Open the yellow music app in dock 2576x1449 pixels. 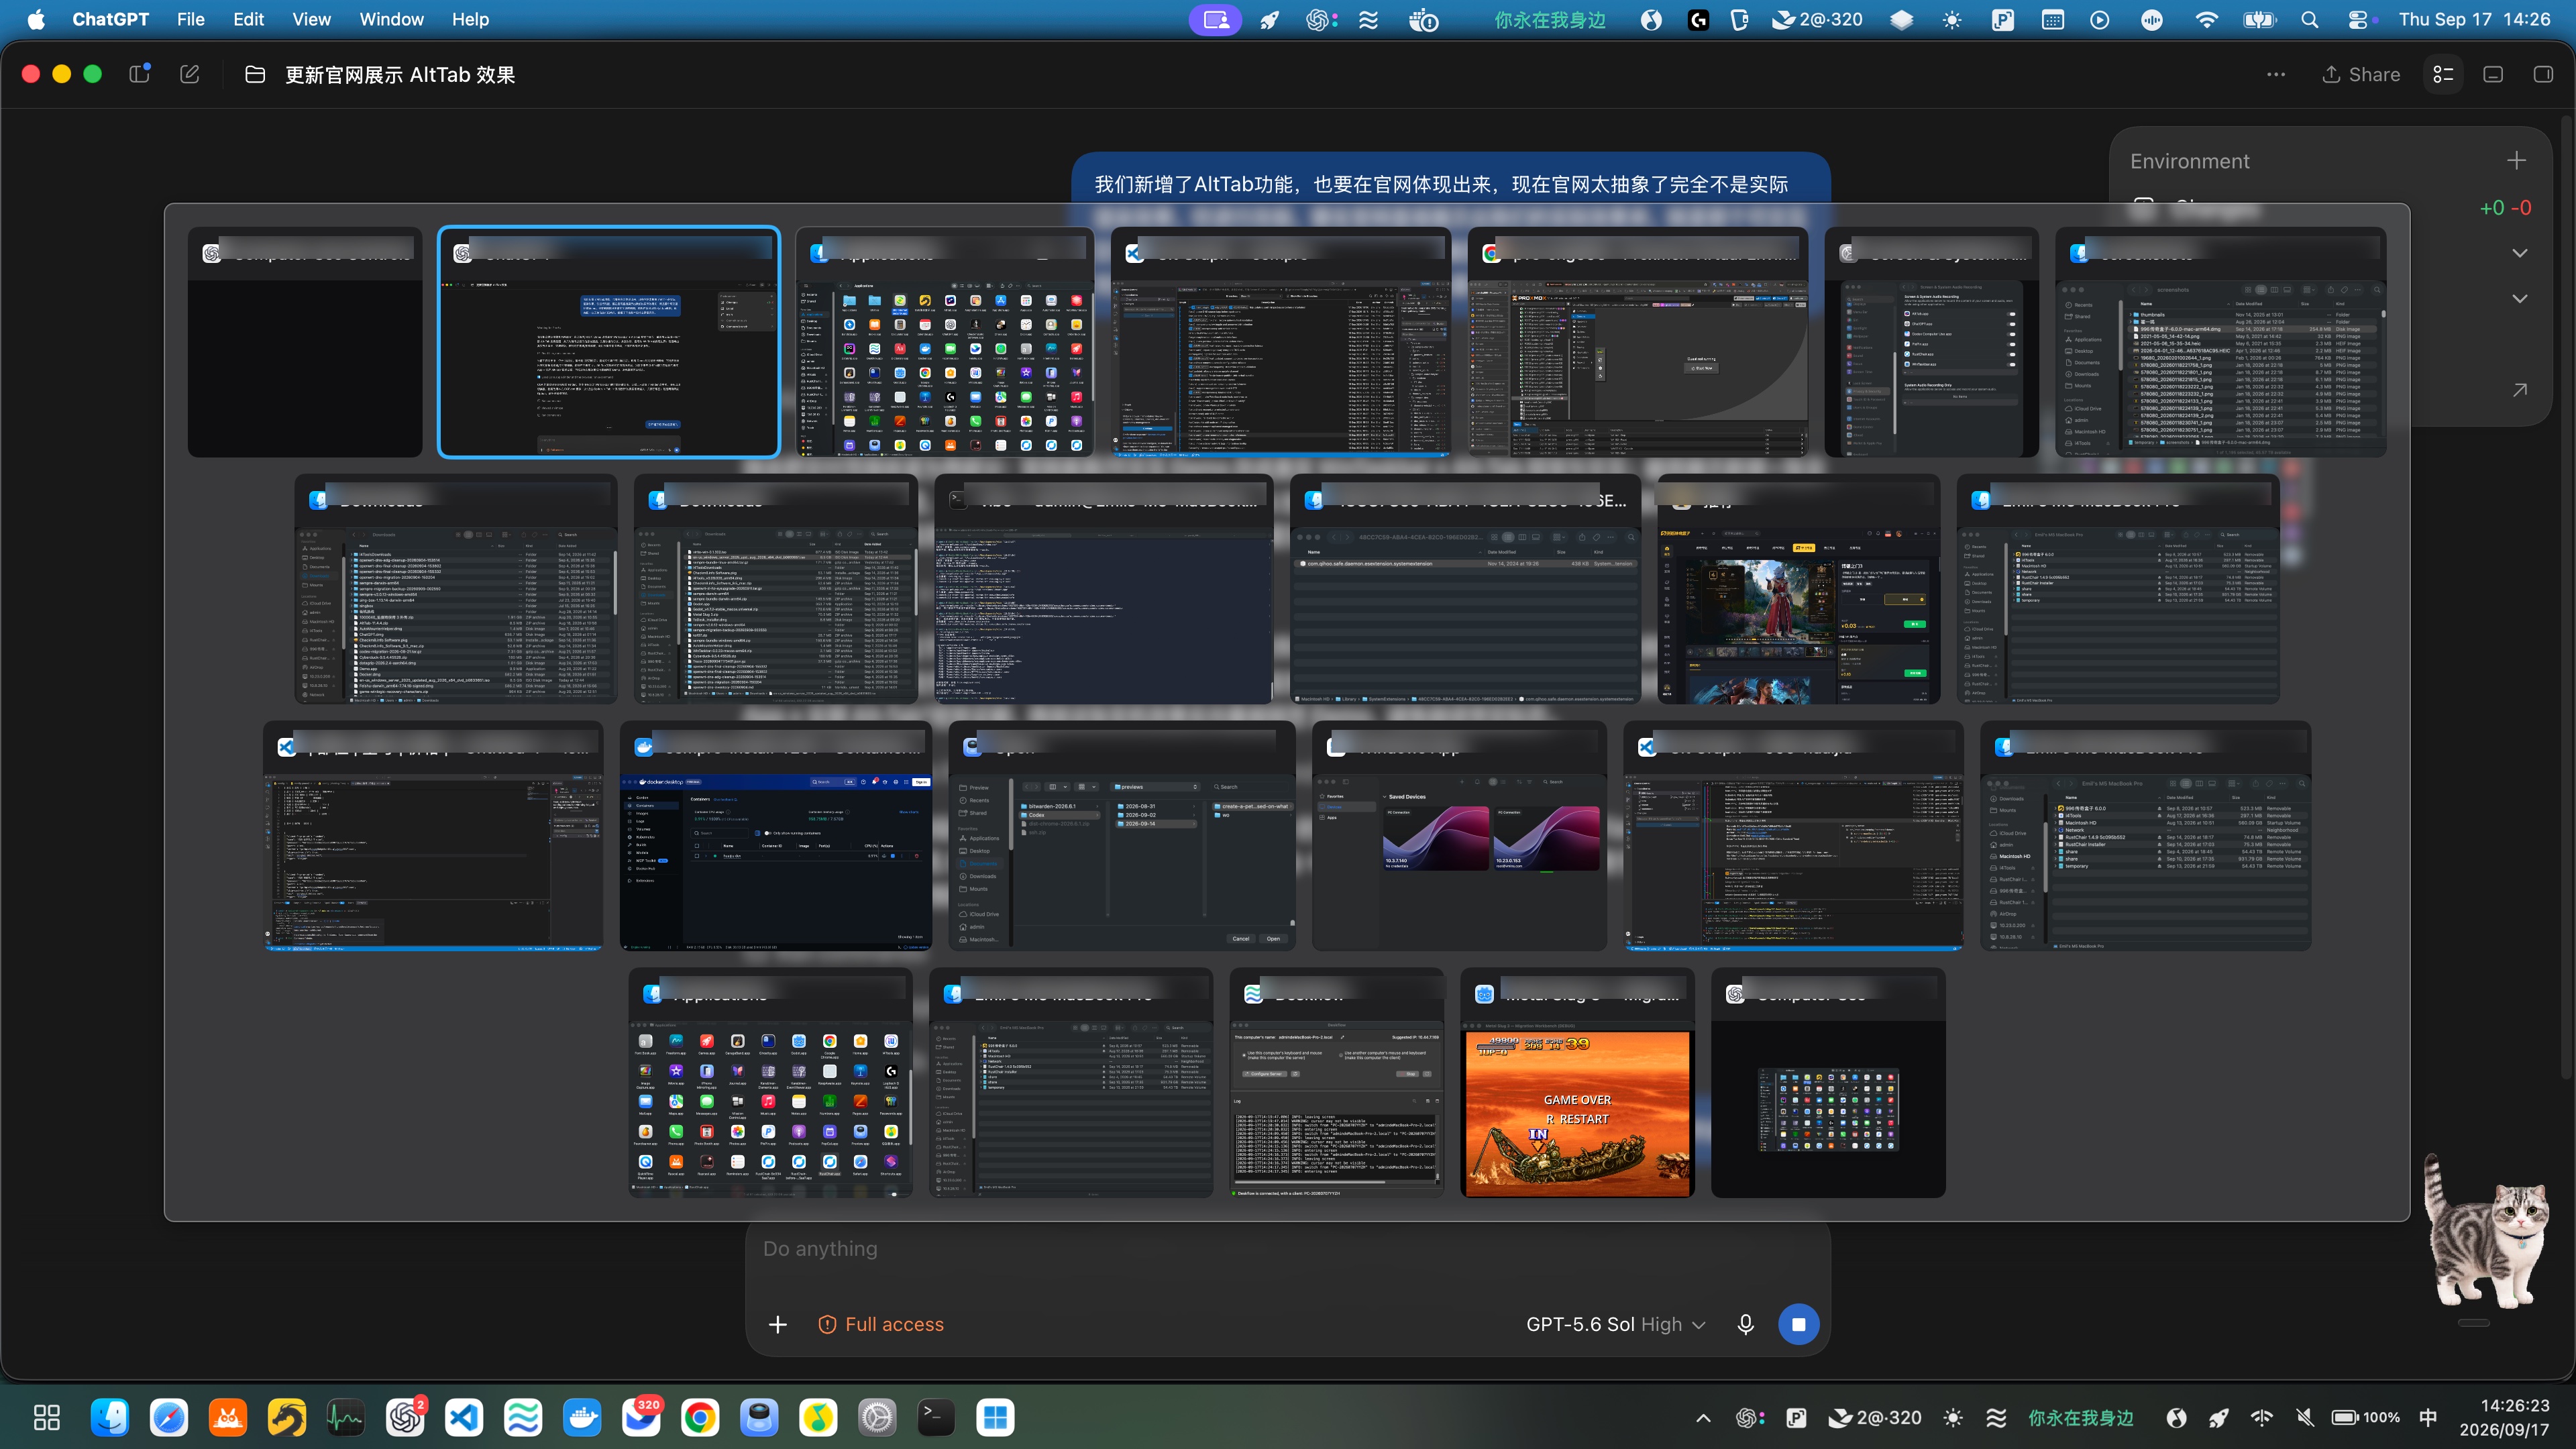tap(818, 1417)
